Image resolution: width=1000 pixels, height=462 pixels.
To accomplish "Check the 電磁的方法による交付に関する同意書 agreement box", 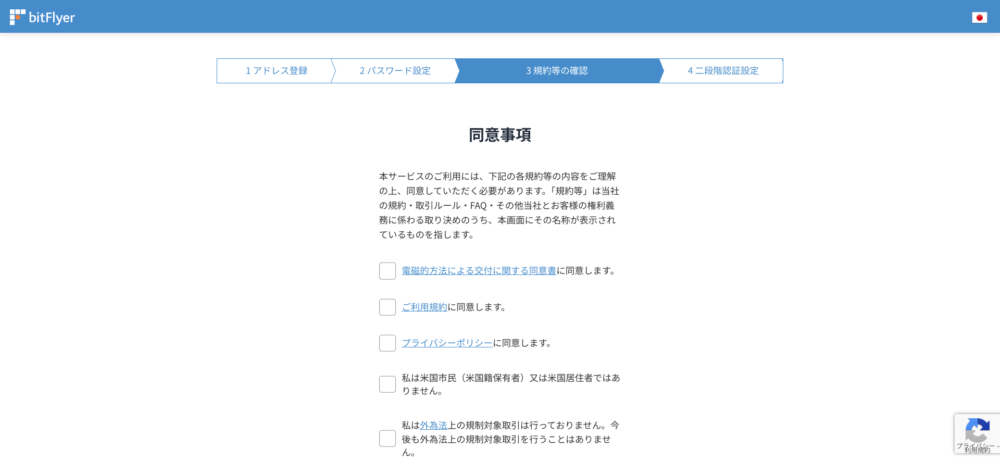I will (x=387, y=271).
